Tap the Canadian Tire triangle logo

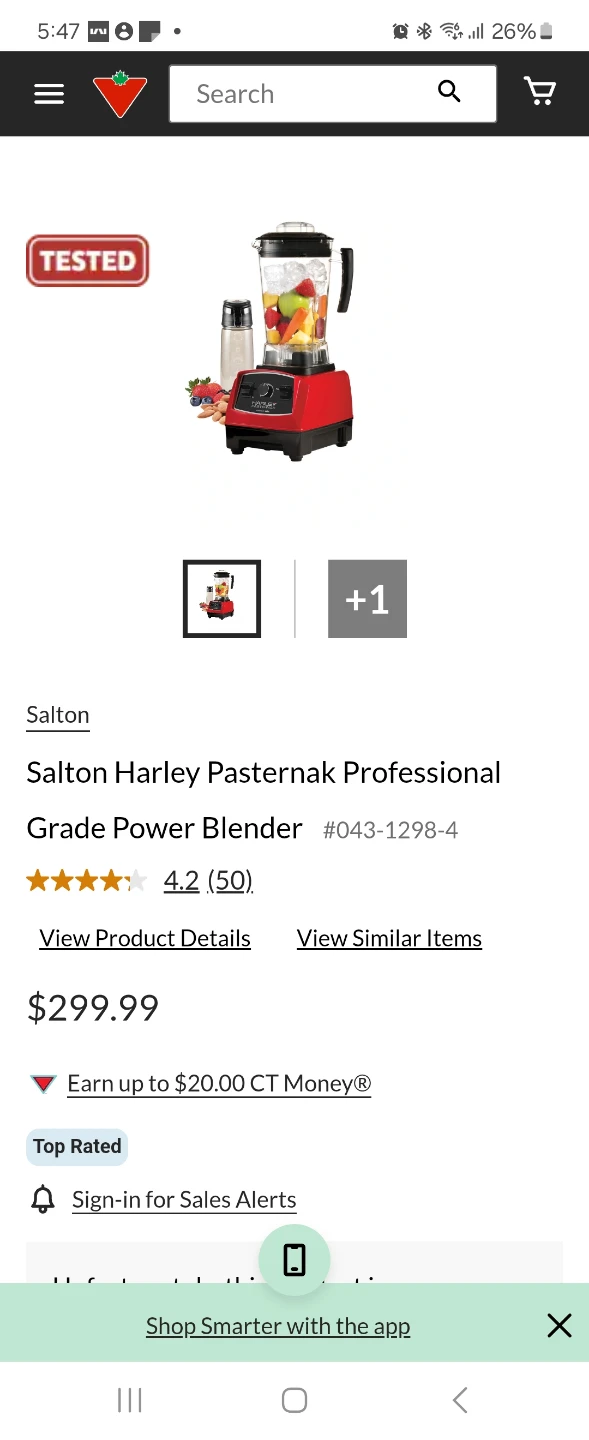pyautogui.click(x=120, y=94)
